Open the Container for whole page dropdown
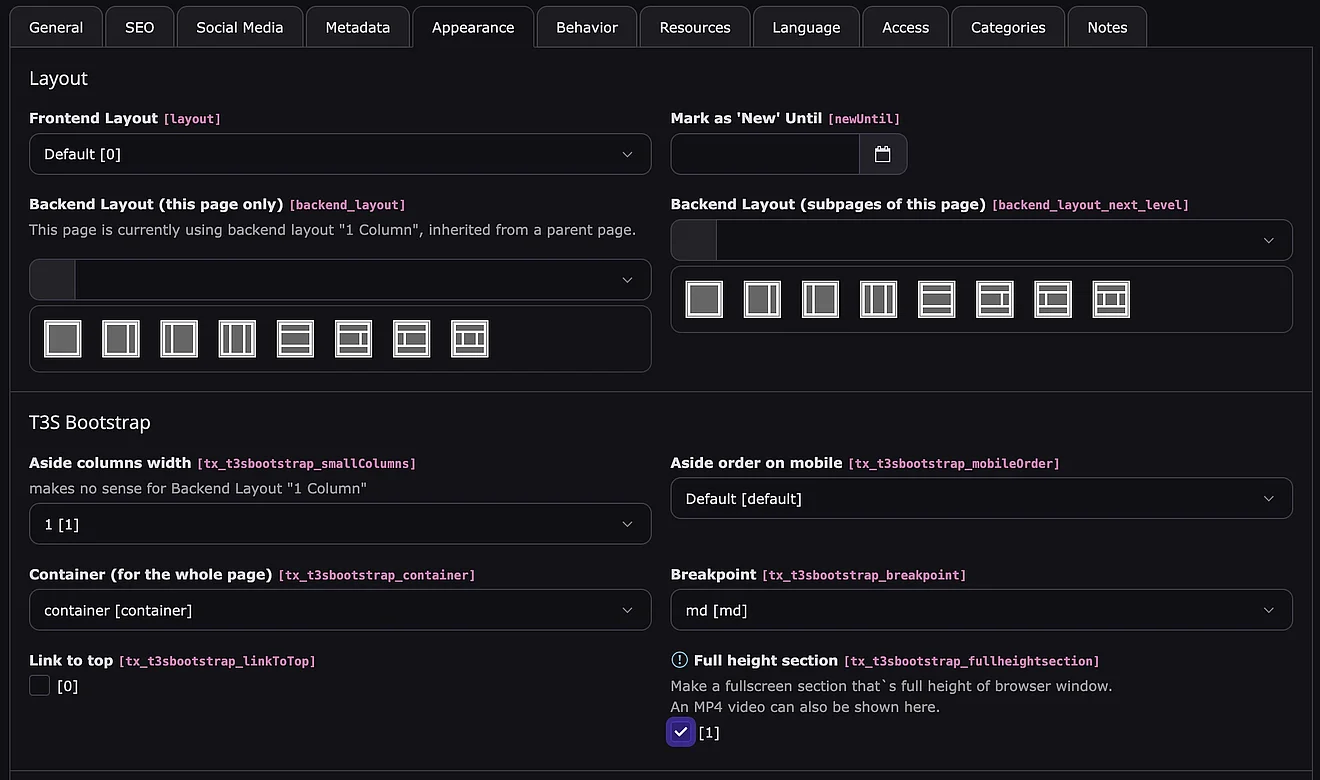This screenshot has height=780, width=1320. [340, 610]
